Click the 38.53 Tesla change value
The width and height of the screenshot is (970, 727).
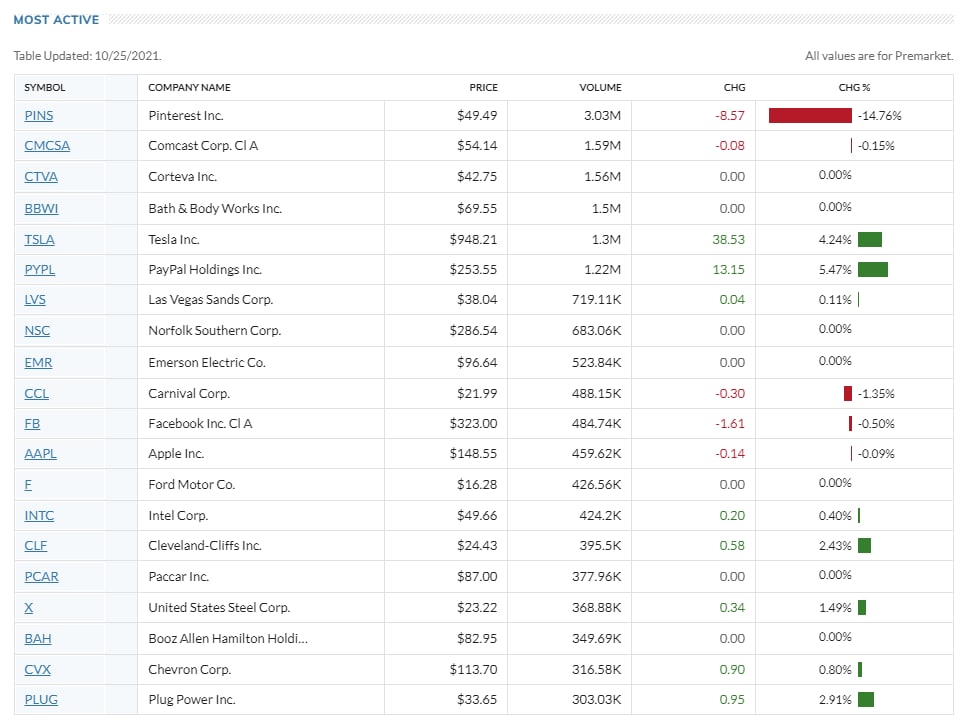point(728,239)
